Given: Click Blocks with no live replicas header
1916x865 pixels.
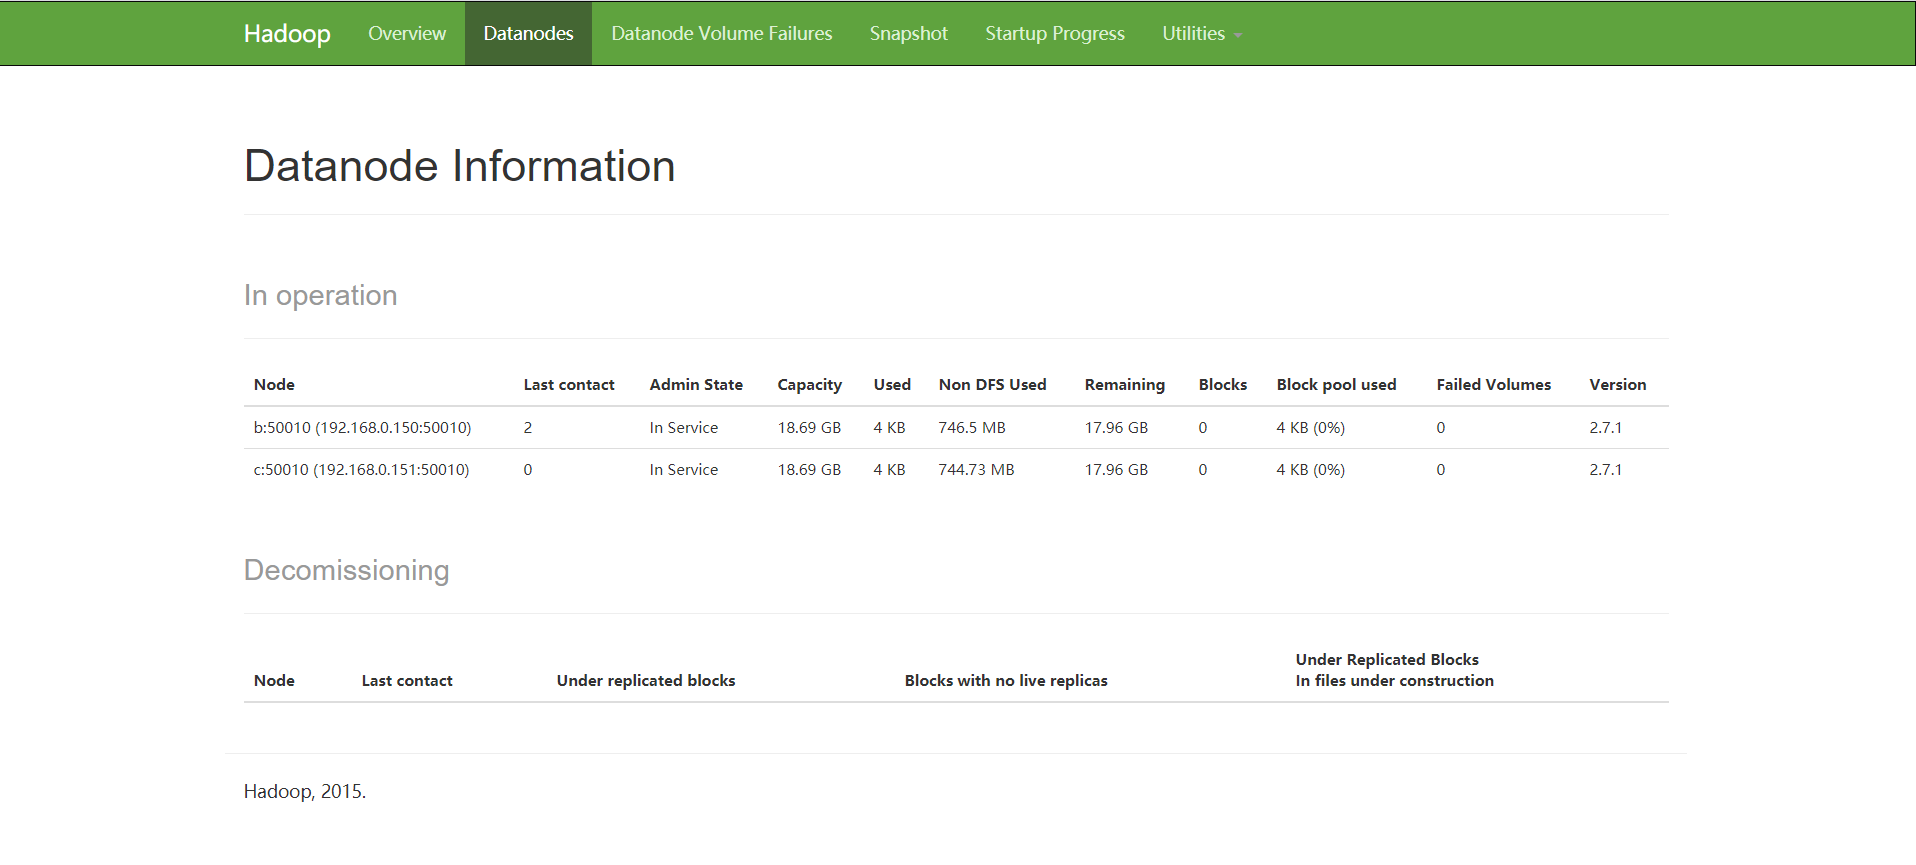Looking at the screenshot, I should tap(1006, 680).
